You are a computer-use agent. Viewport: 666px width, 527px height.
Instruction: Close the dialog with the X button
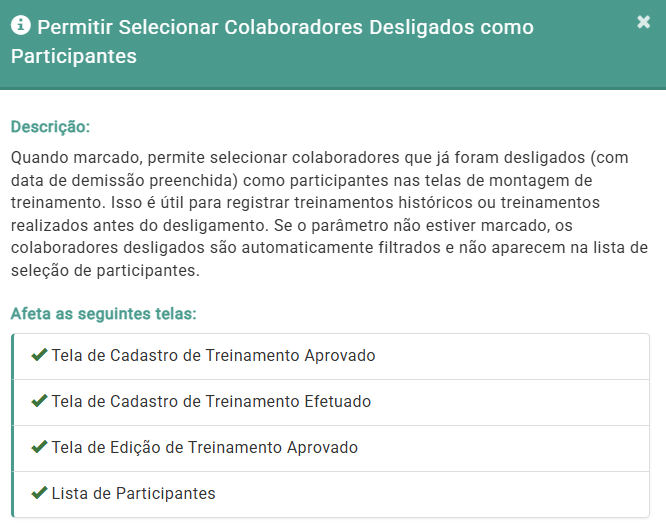coord(643,22)
